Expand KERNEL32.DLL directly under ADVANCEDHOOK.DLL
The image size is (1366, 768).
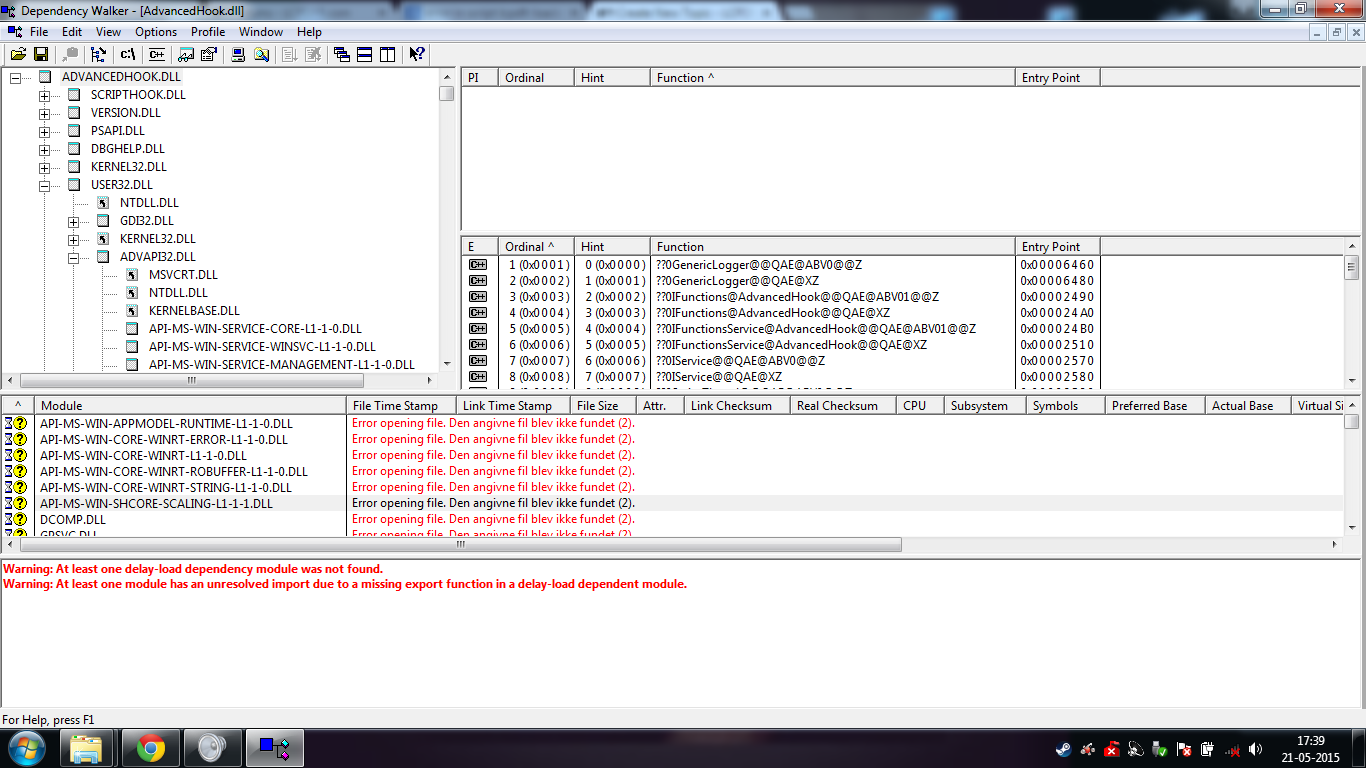click(44, 167)
